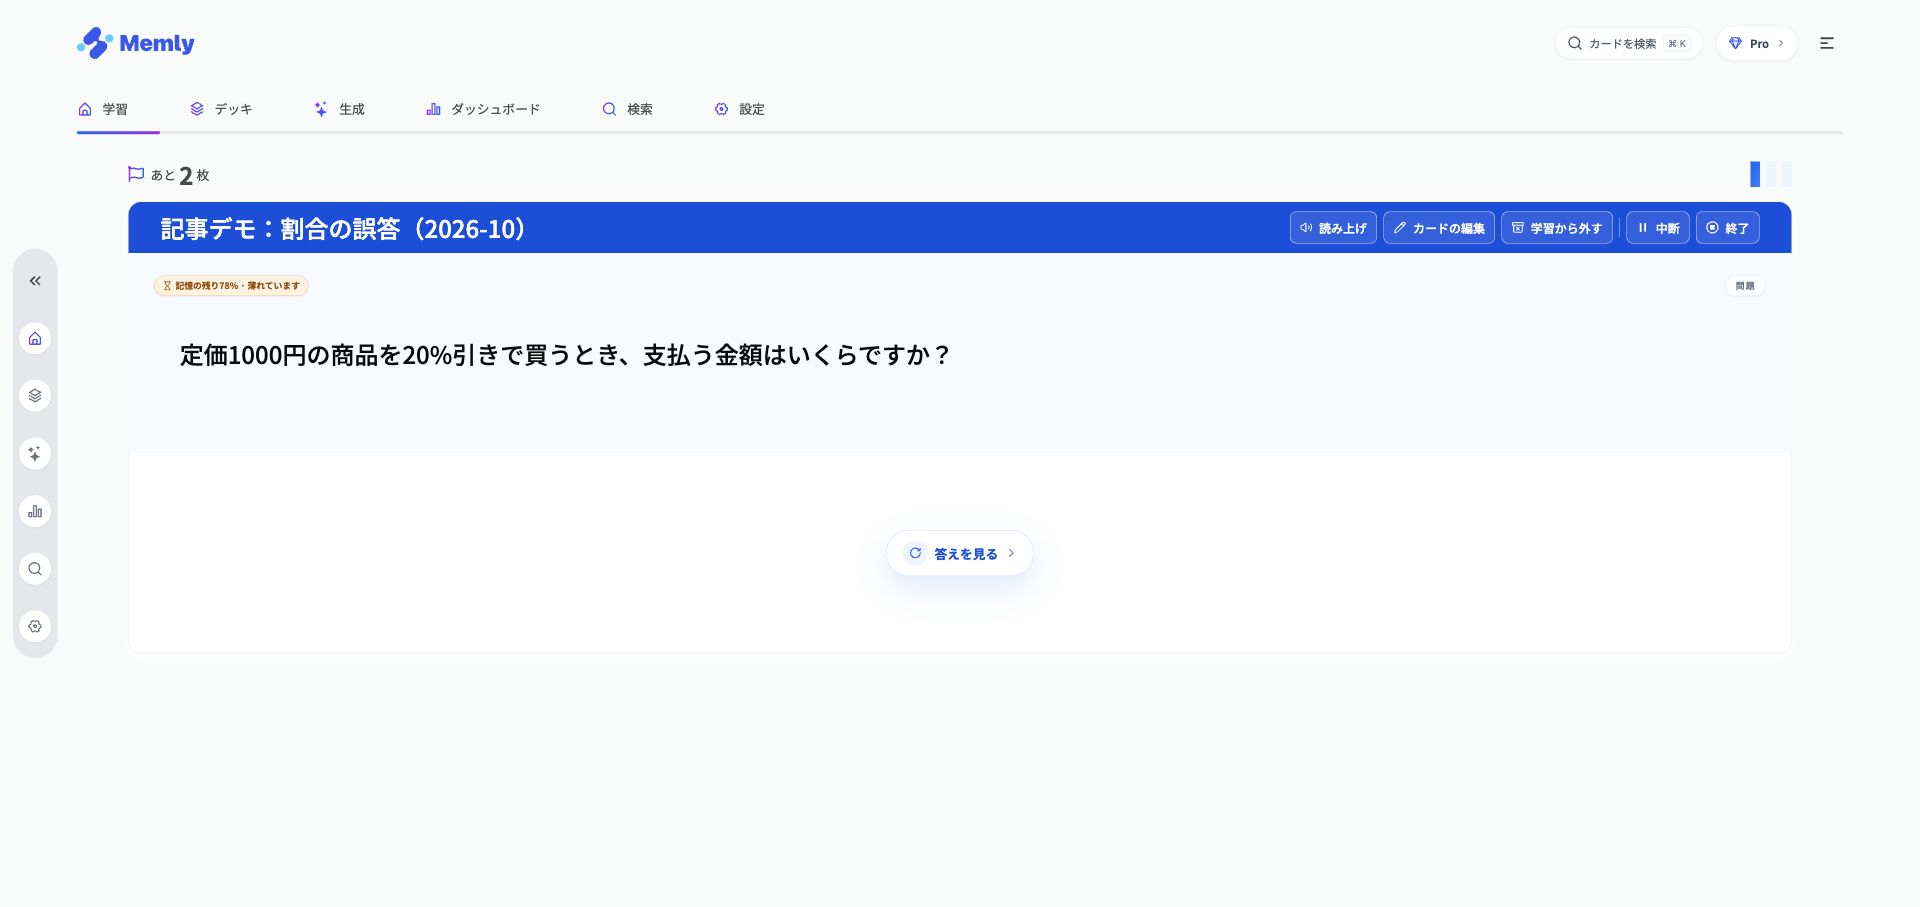Click the magnifier icon on 検索 tab
This screenshot has width=1920, height=907.
[609, 109]
